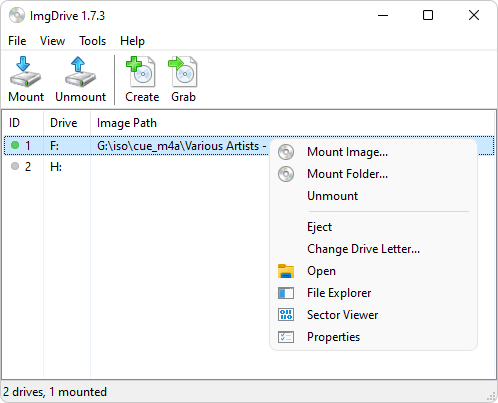Screen dimensions: 498x403
Task: Select the F: drive letter cell
Action: [x=54, y=146]
